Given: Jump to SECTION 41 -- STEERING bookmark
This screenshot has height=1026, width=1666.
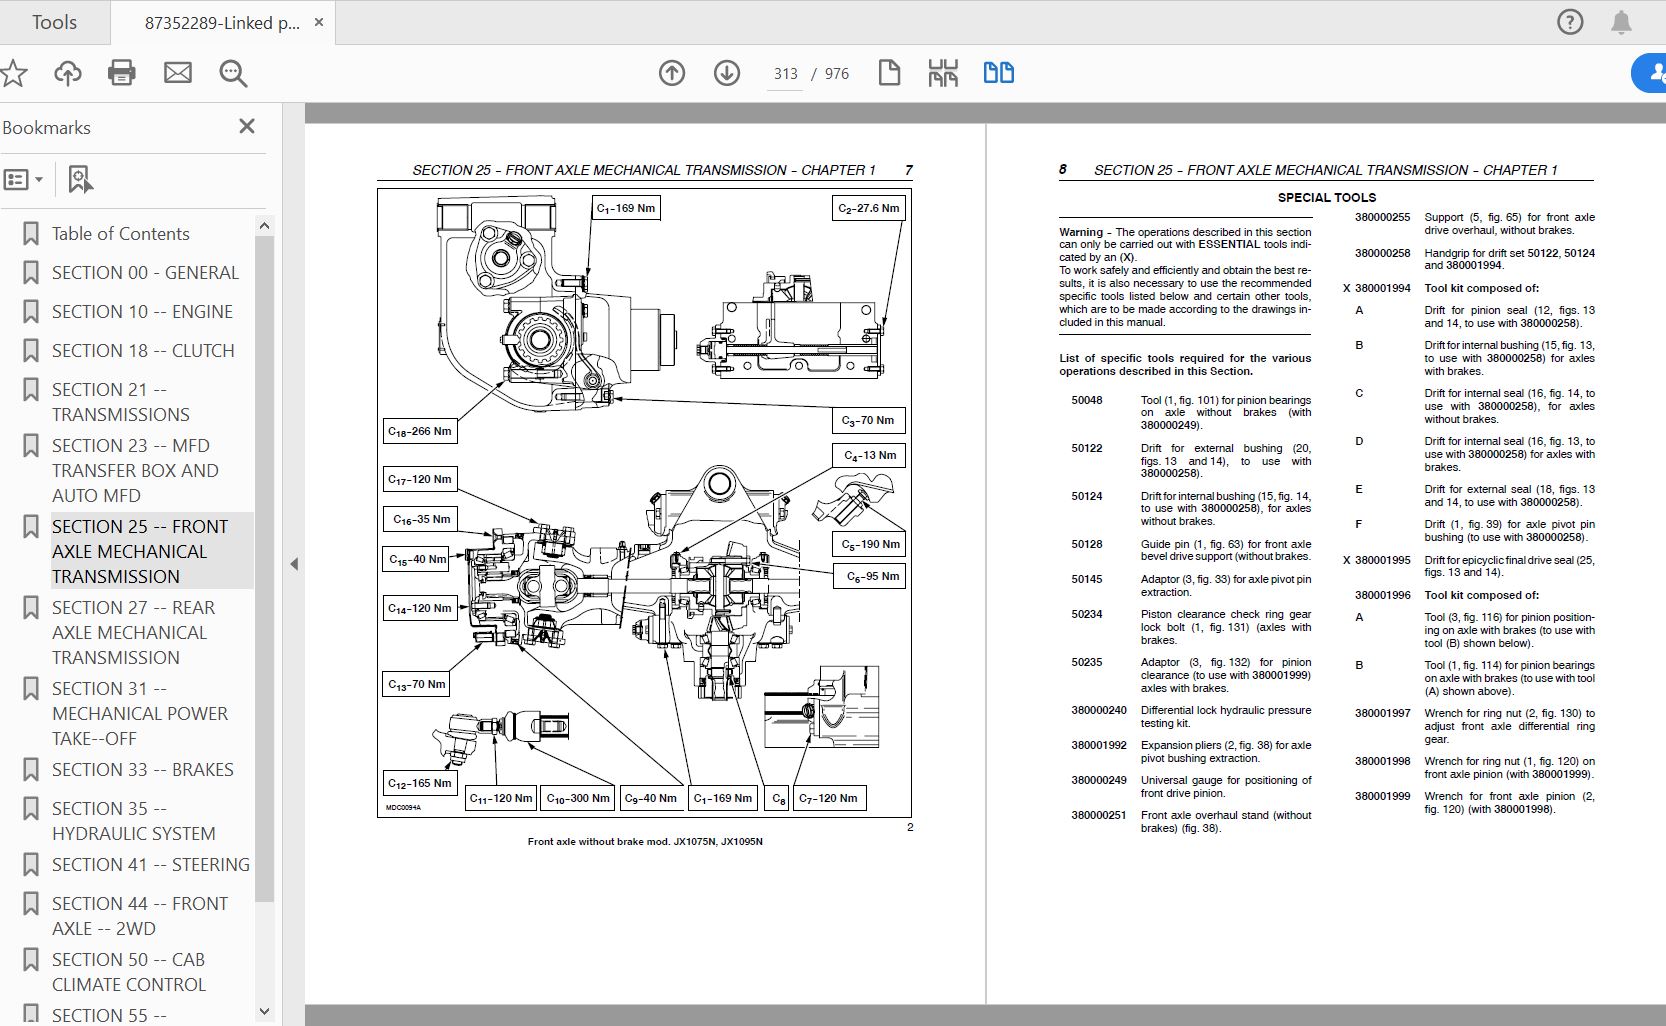Looking at the screenshot, I should 150,865.
